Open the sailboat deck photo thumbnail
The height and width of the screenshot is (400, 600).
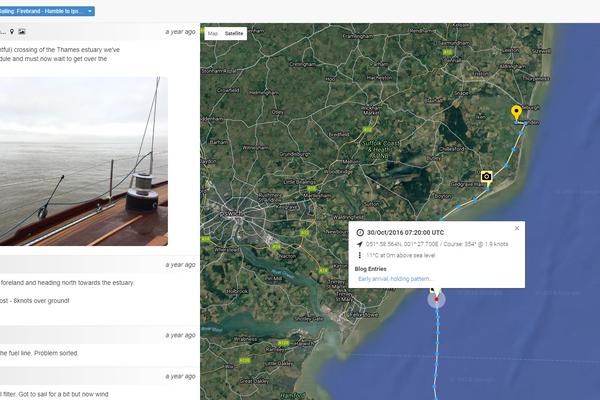click(82, 160)
